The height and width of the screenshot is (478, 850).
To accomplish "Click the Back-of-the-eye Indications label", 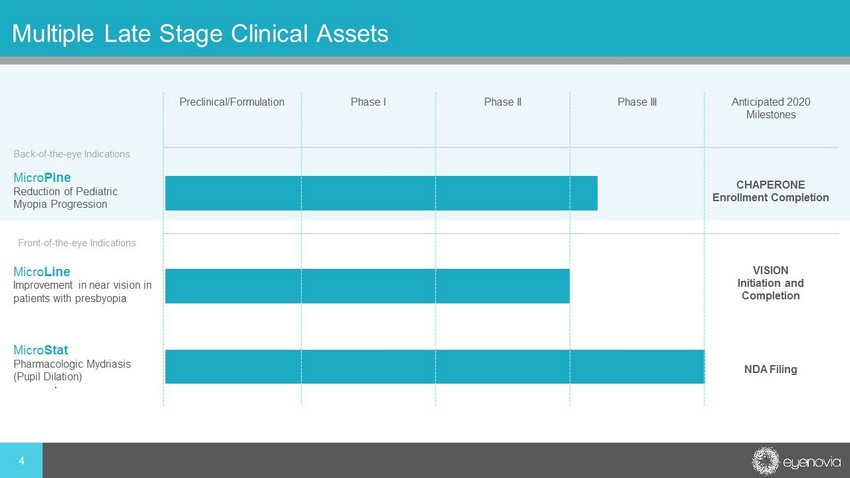I will point(72,154).
